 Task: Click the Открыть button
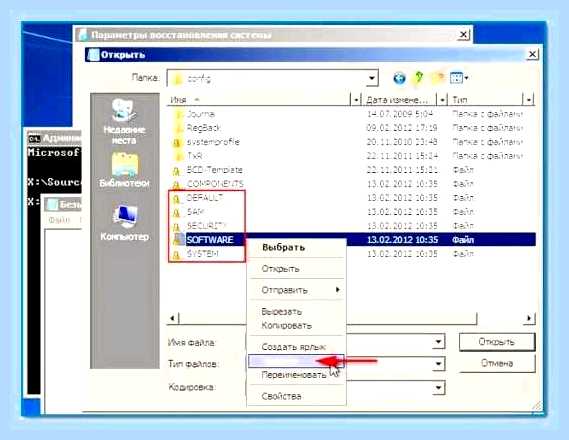[x=497, y=342]
